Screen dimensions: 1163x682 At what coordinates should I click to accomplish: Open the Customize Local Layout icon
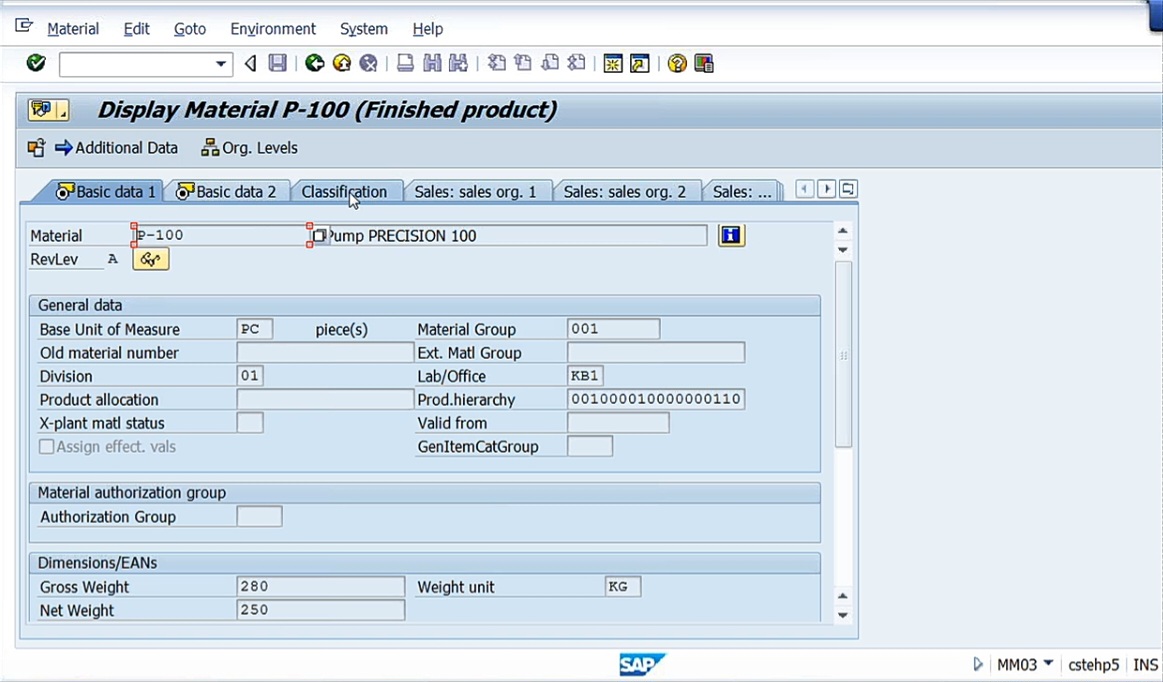coord(704,64)
